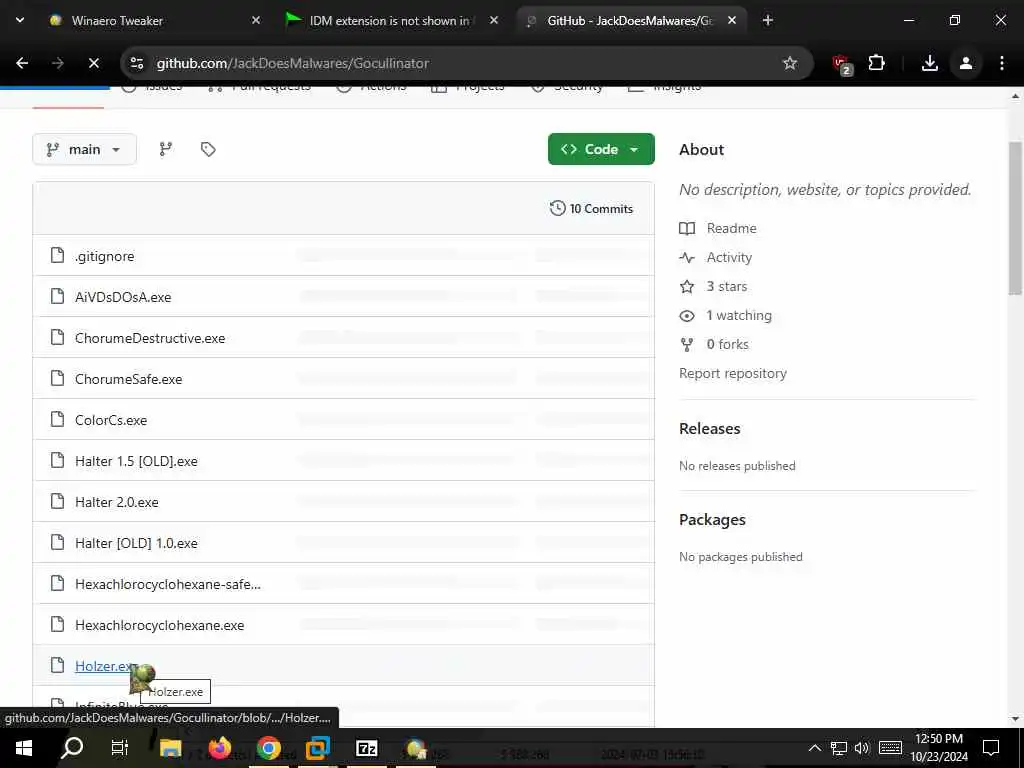Select the GitHub JackDoesMalwares tab
Viewport: 1024px width, 768px height.
(630, 20)
